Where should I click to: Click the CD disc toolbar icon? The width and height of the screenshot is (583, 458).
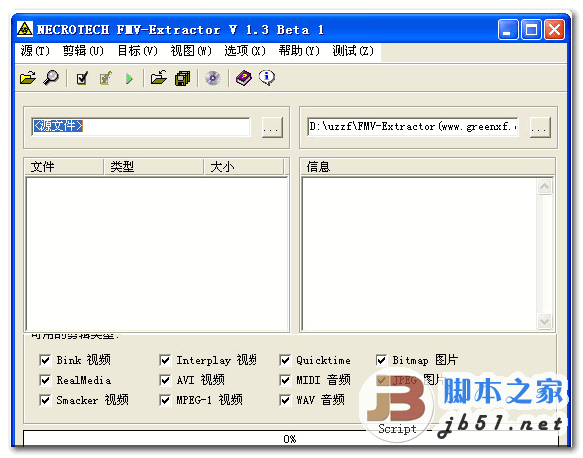(213, 78)
